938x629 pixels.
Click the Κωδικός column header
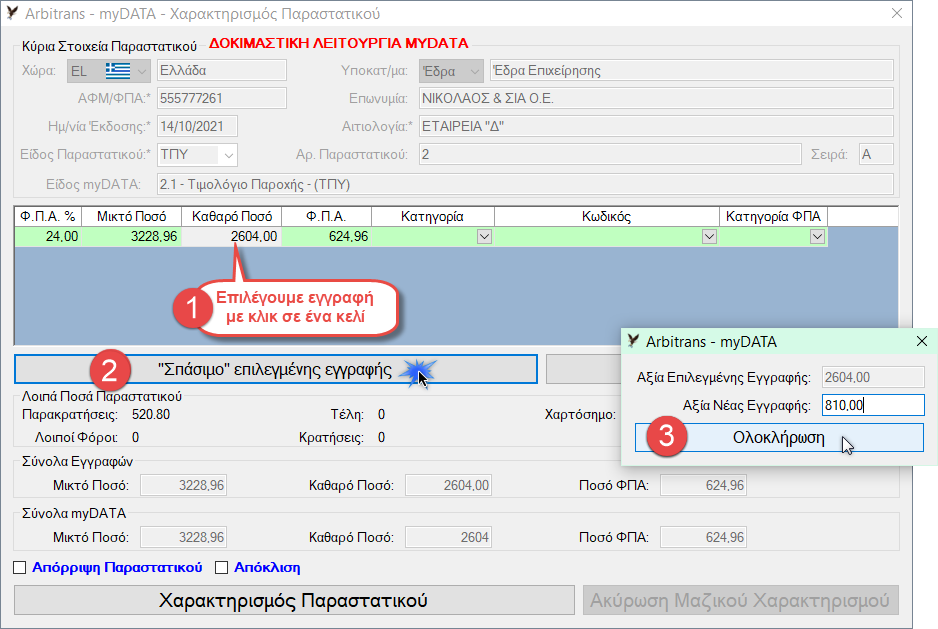pyautogui.click(x=607, y=217)
